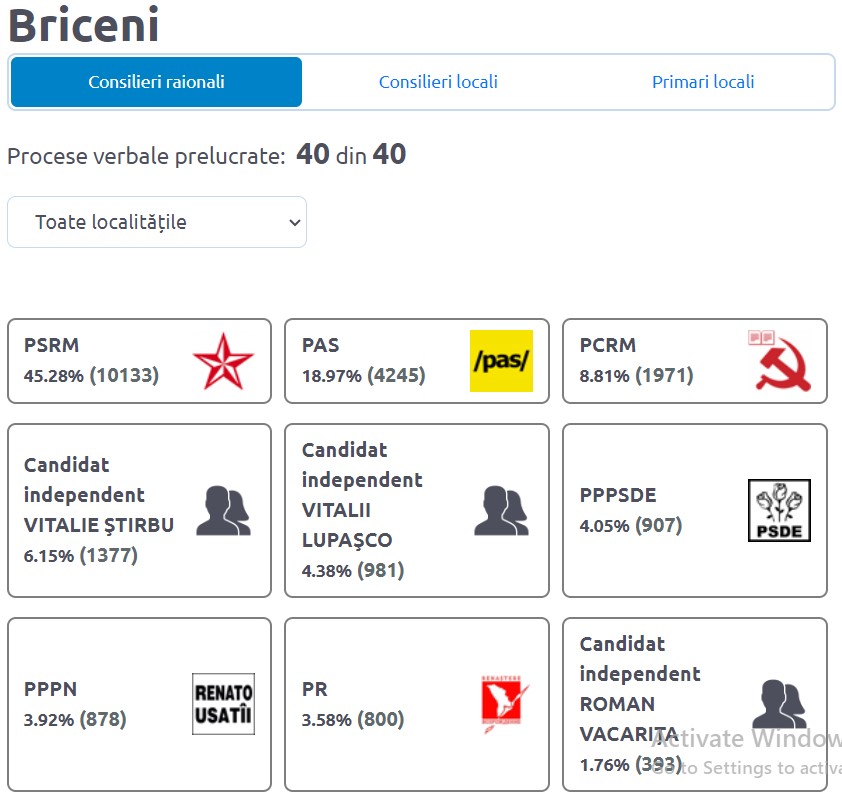This screenshot has height=802, width=842.
Task: Click the Briceni page heading
Action: (x=84, y=25)
